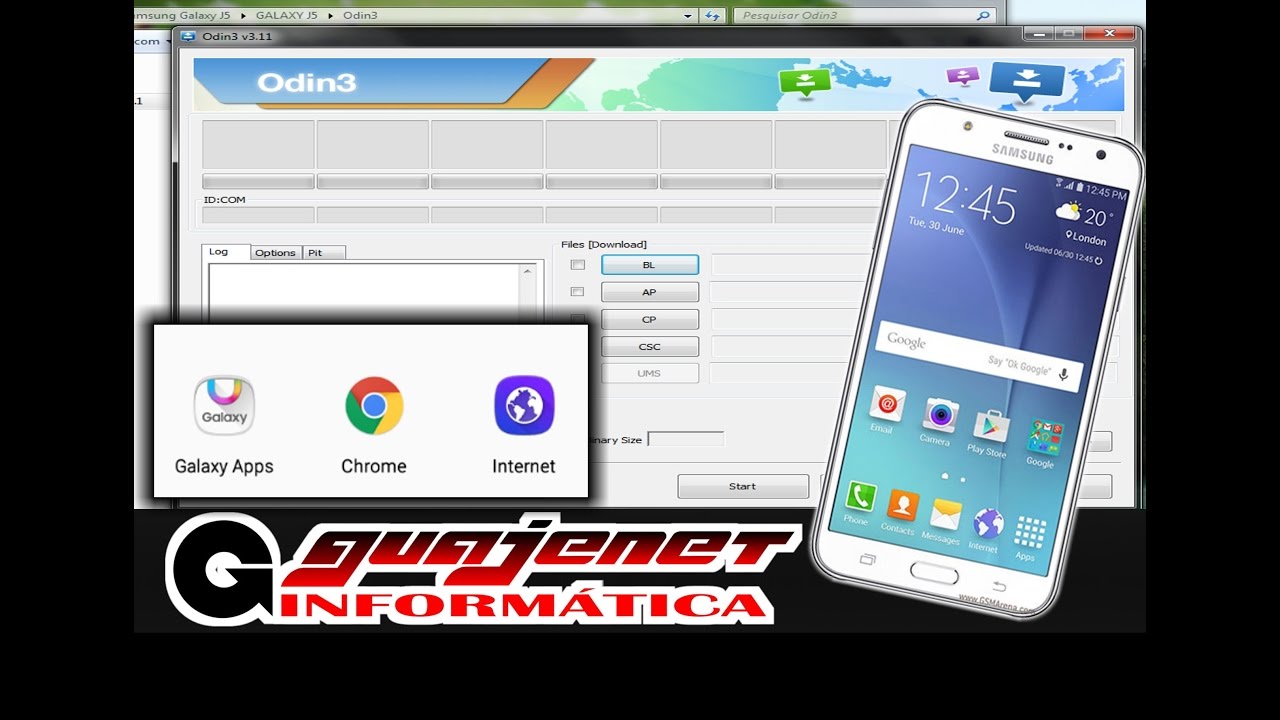Click inside the Log text area
Screen dimensions: 1280x720
click(x=365, y=291)
